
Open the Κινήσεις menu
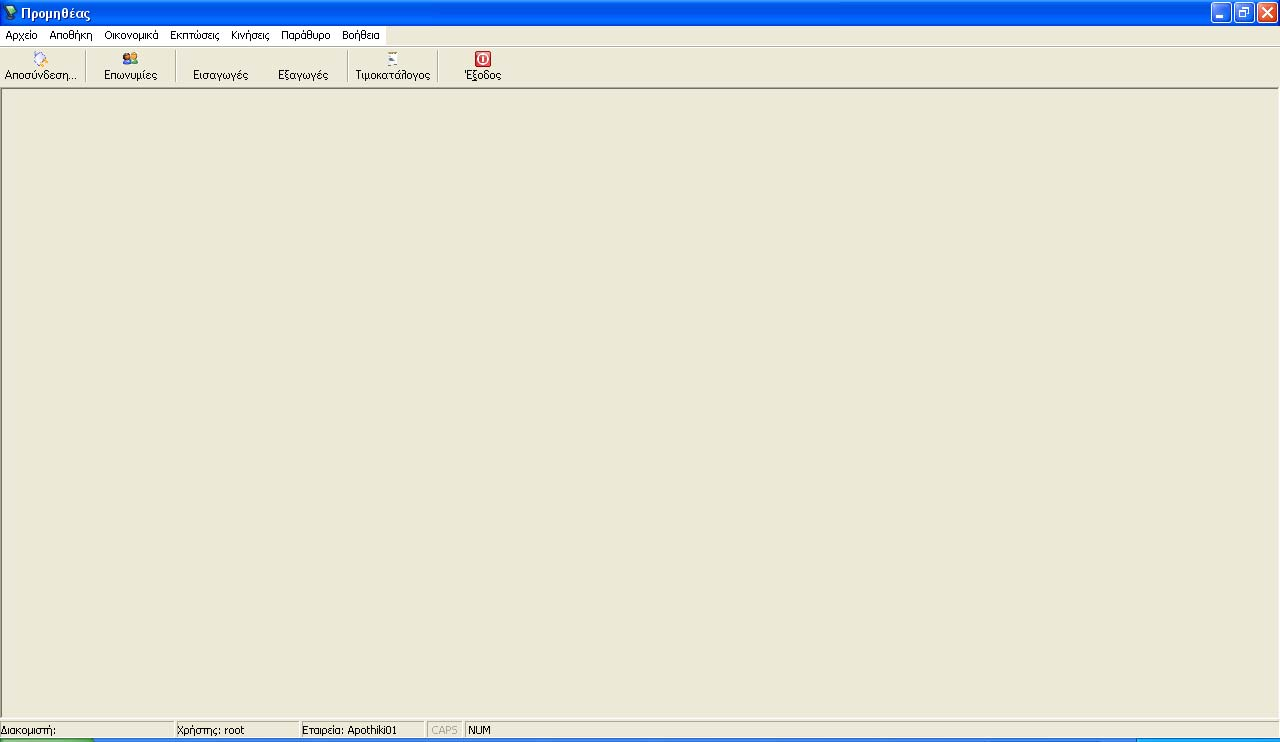[x=250, y=35]
